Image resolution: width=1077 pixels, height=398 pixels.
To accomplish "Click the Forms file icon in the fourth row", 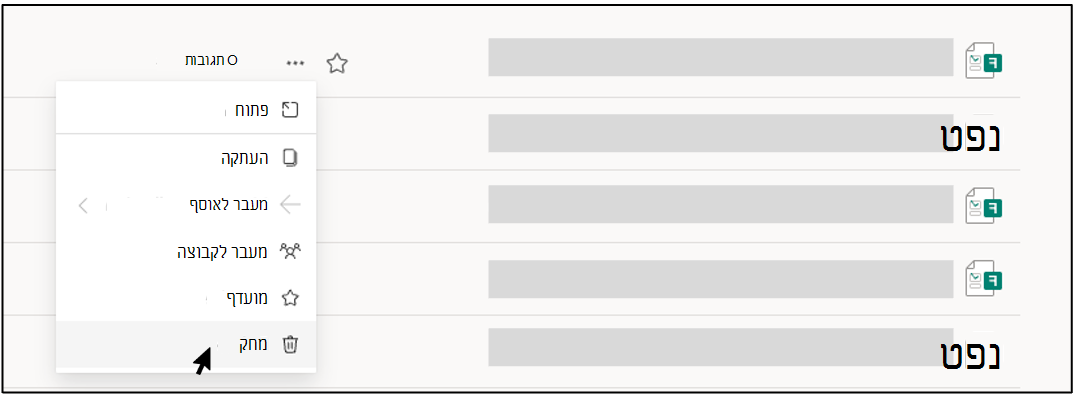I will point(984,278).
